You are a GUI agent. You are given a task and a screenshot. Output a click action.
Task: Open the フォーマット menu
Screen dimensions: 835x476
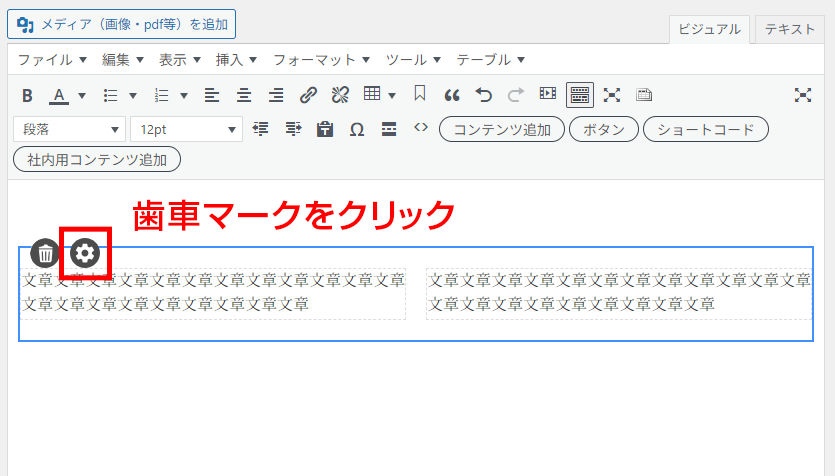(x=321, y=60)
